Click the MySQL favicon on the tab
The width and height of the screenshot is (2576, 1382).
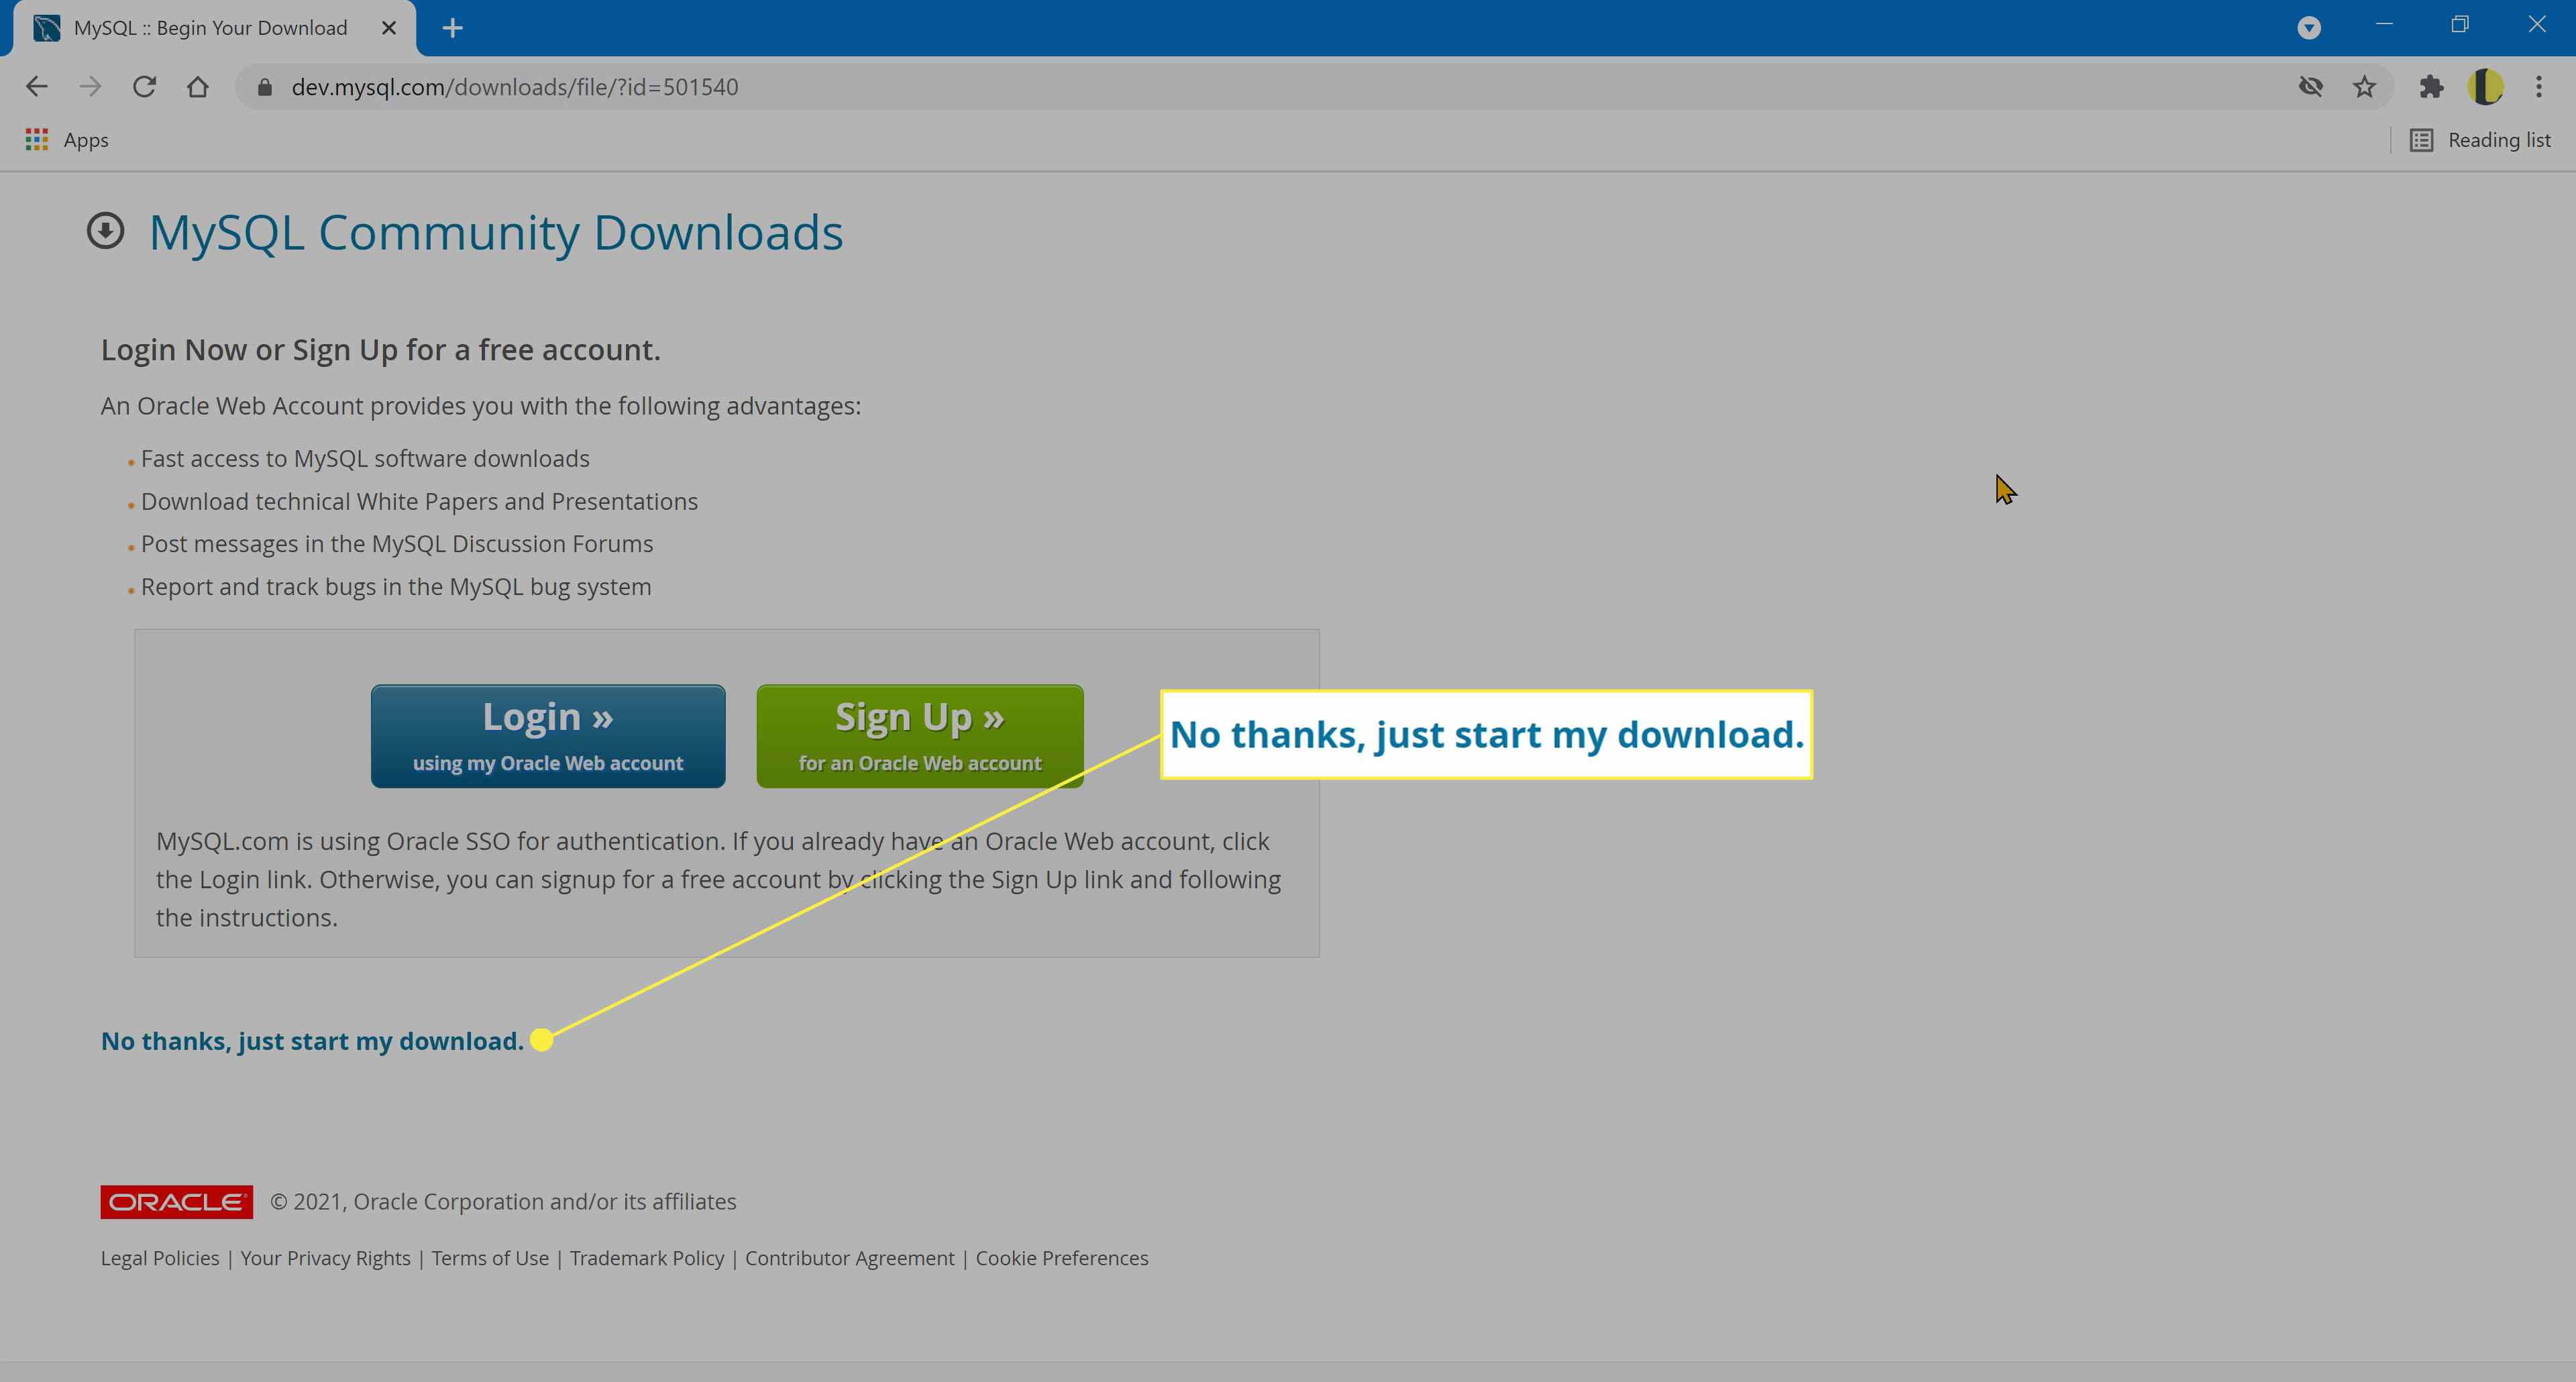47,28
